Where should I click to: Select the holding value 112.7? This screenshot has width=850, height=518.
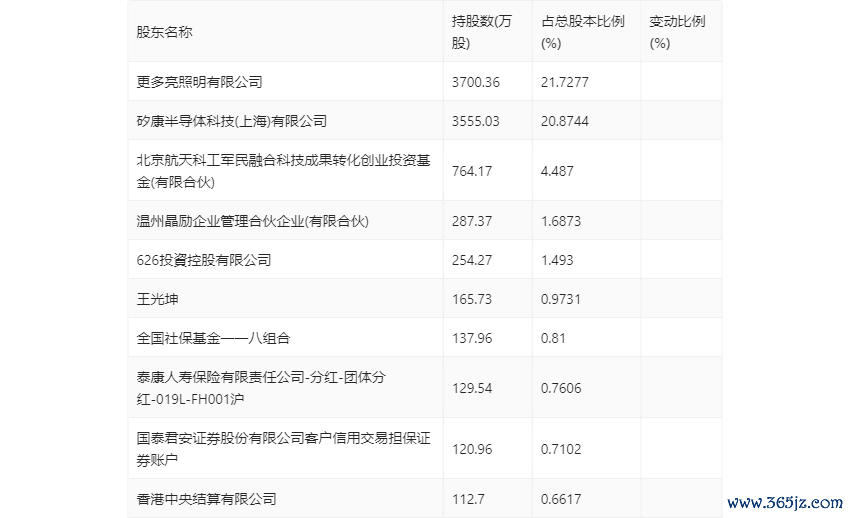[468, 499]
